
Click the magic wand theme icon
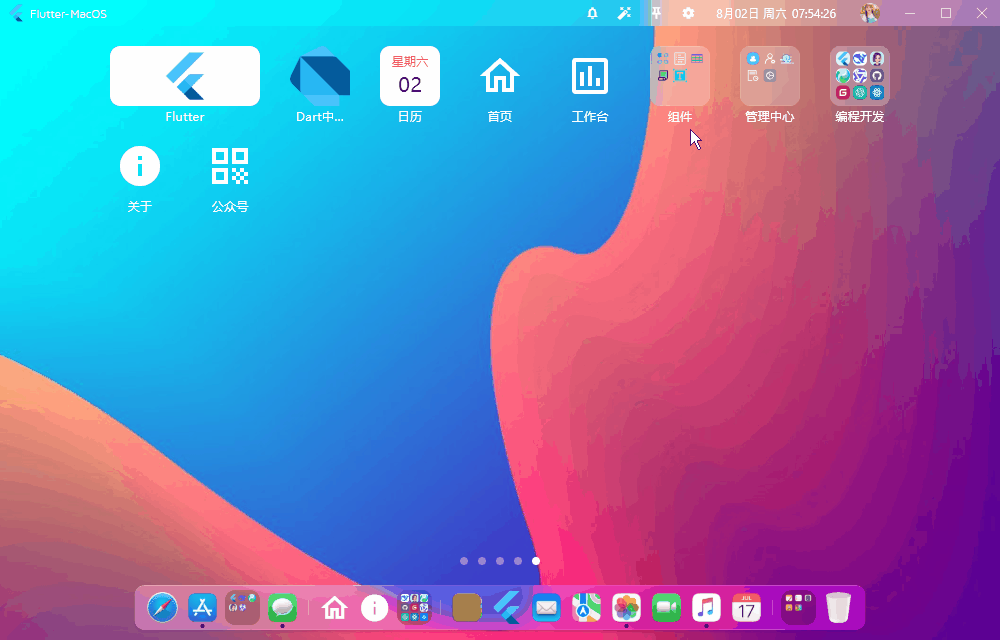pyautogui.click(x=624, y=14)
